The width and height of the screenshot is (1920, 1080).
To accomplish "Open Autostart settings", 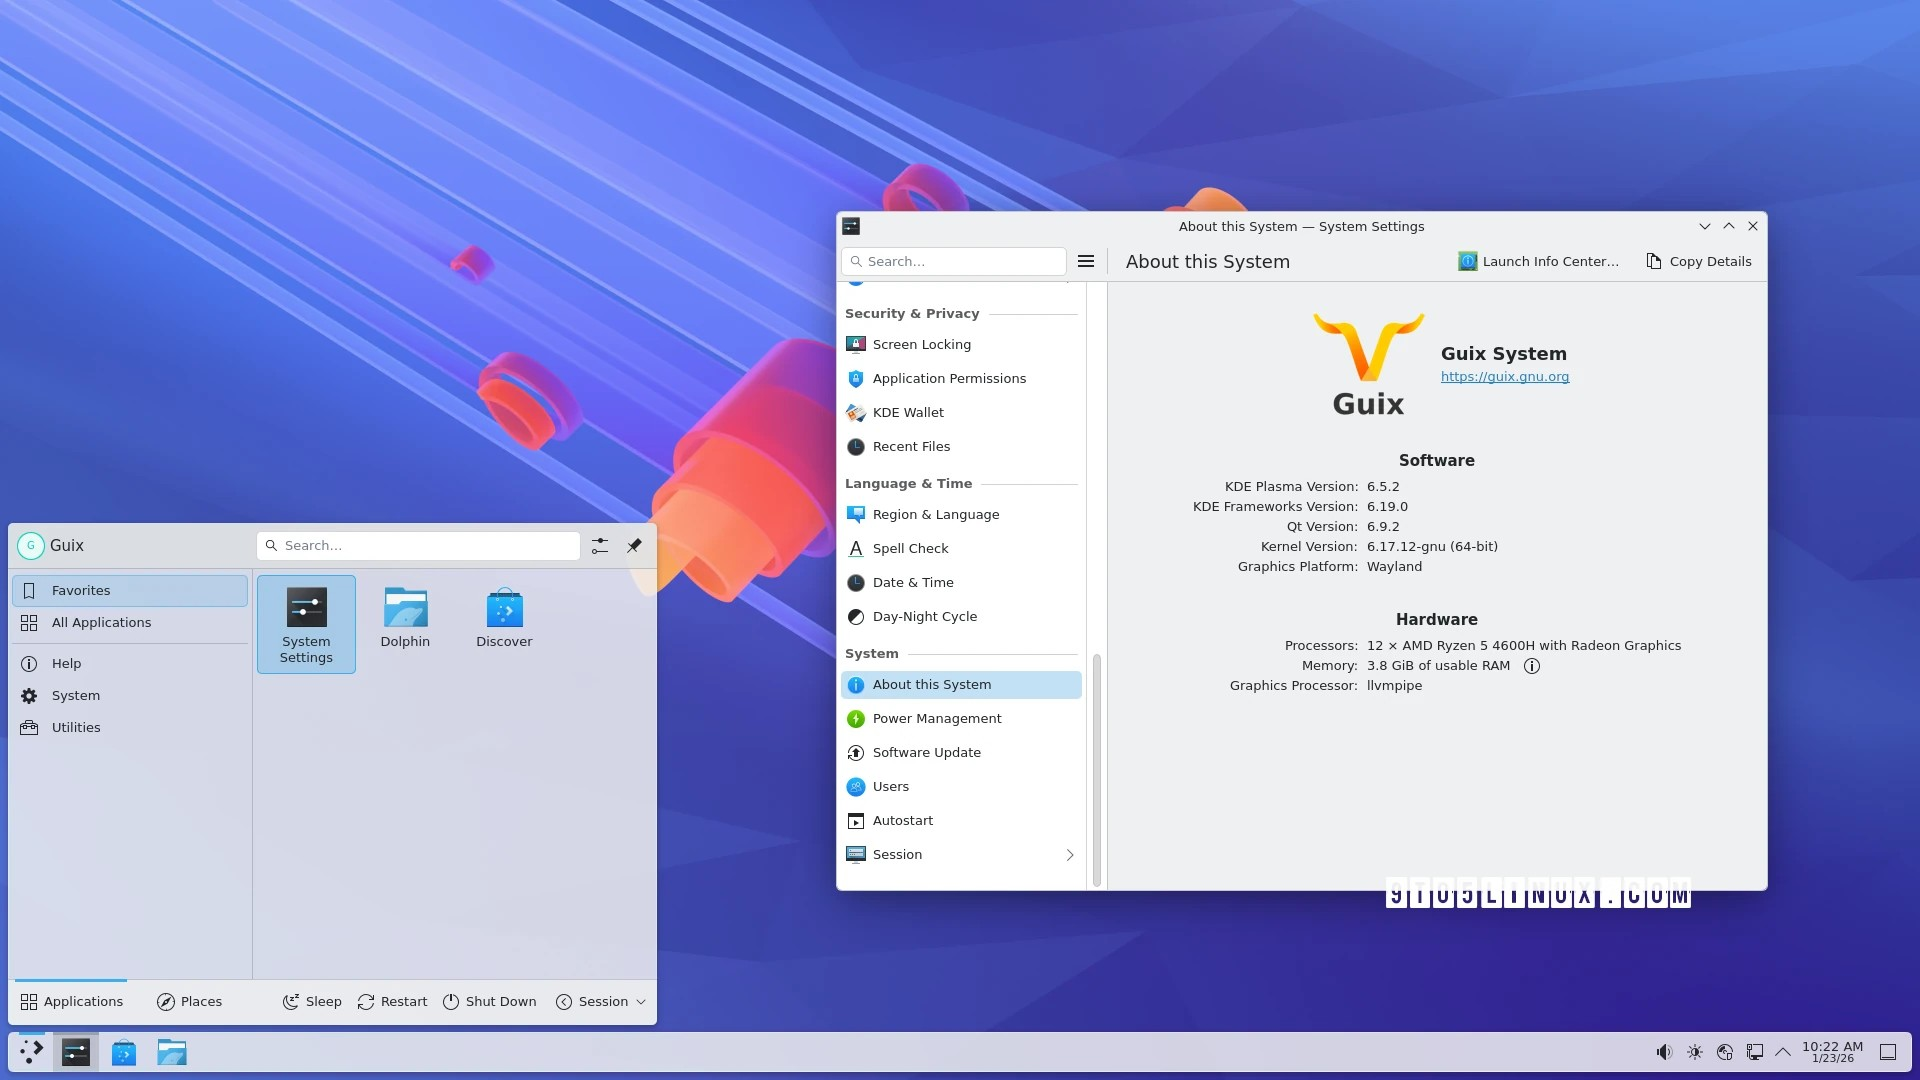I will point(902,820).
